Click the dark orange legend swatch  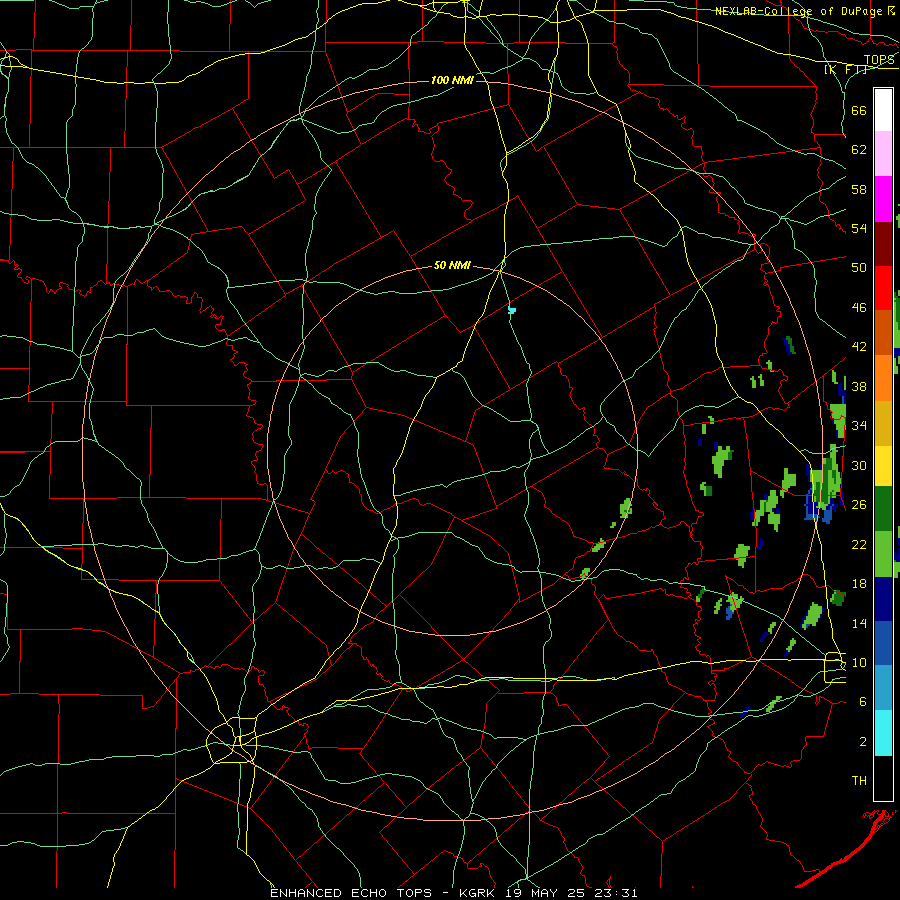click(x=883, y=333)
